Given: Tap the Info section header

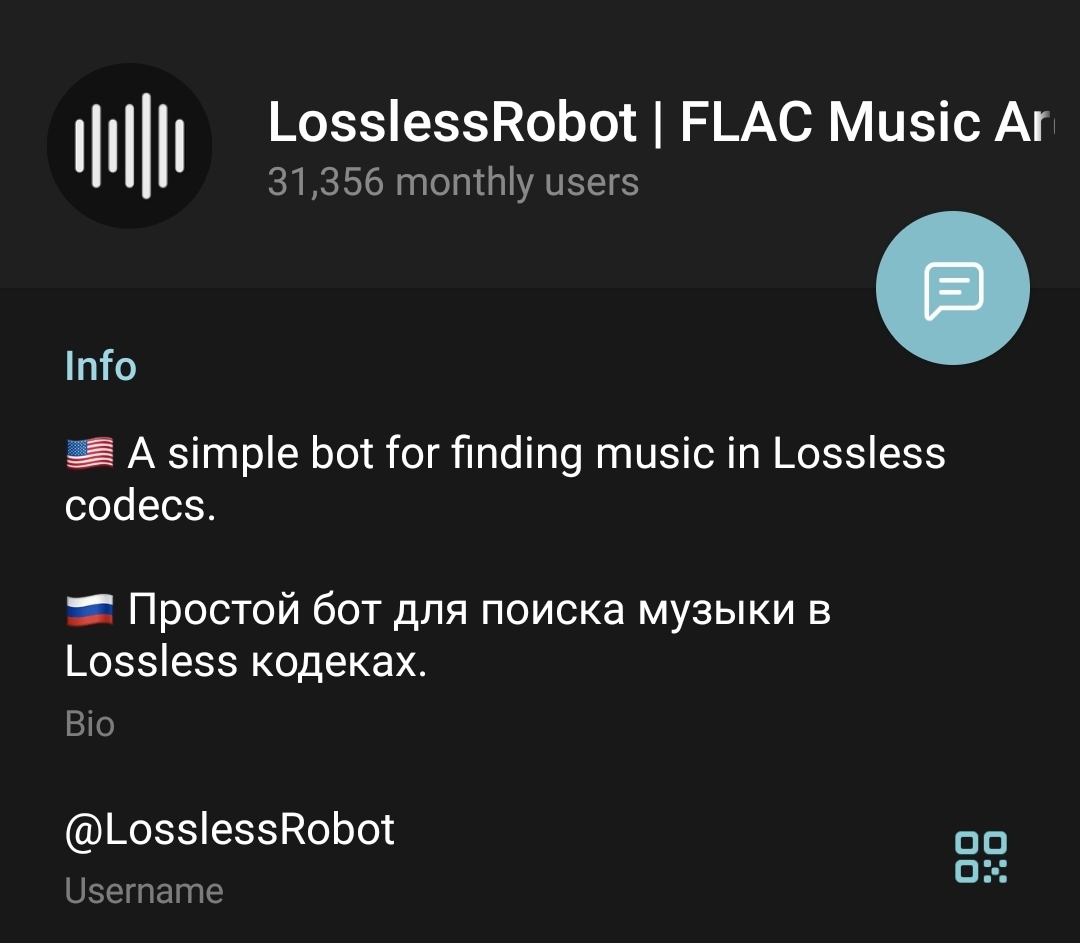Looking at the screenshot, I should click(x=101, y=366).
